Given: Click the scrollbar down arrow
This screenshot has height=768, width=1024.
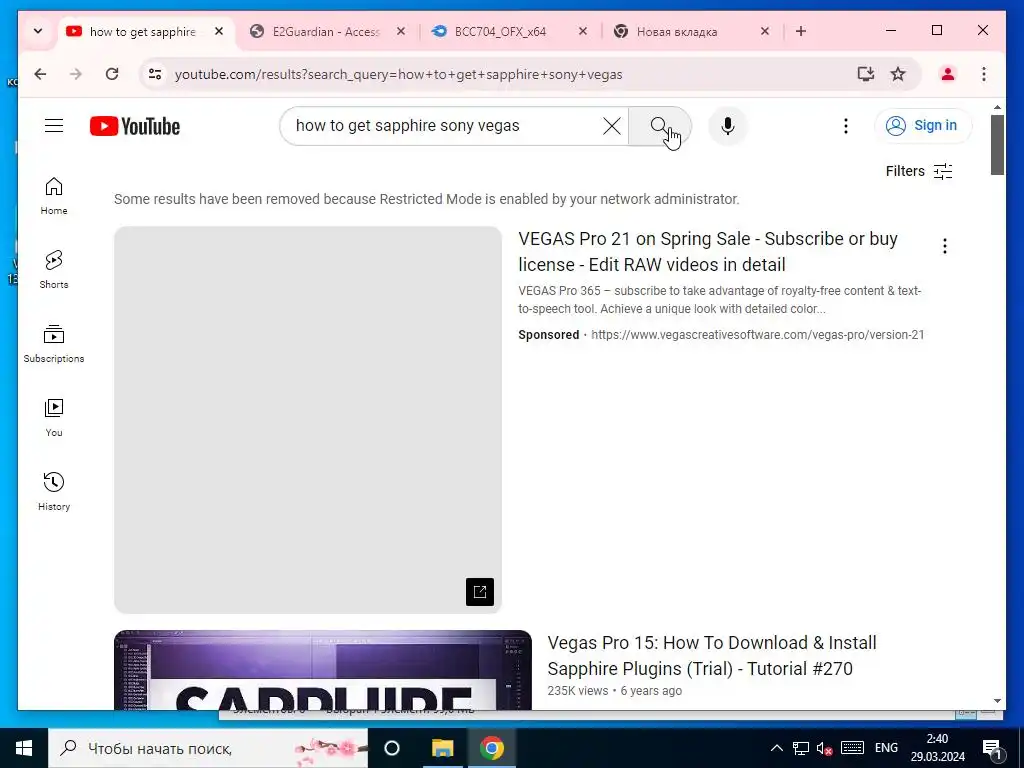Looking at the screenshot, I should point(997,701).
